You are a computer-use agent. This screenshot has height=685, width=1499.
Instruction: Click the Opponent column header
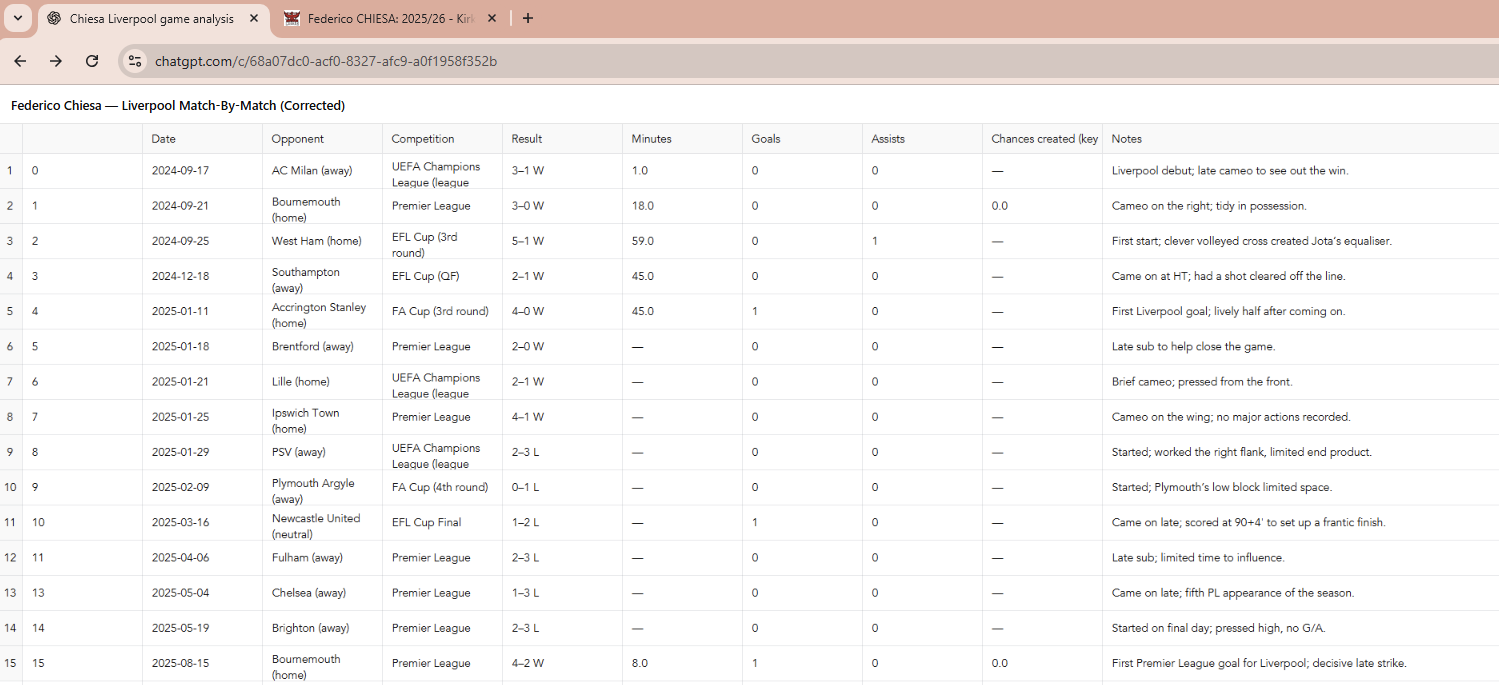[x=322, y=139]
